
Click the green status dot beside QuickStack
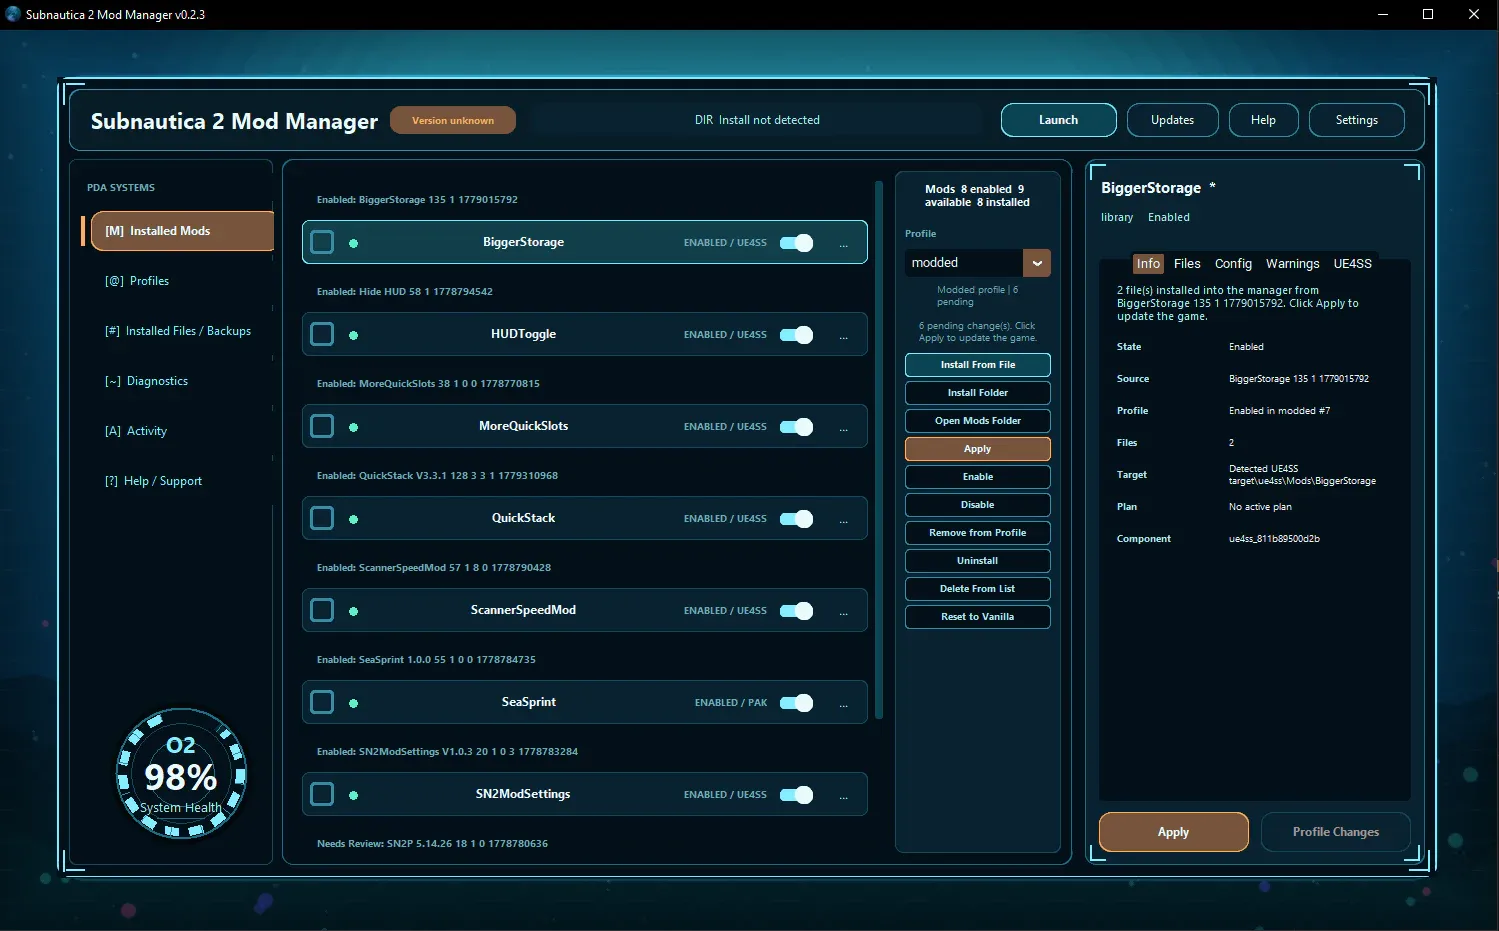[x=354, y=519]
